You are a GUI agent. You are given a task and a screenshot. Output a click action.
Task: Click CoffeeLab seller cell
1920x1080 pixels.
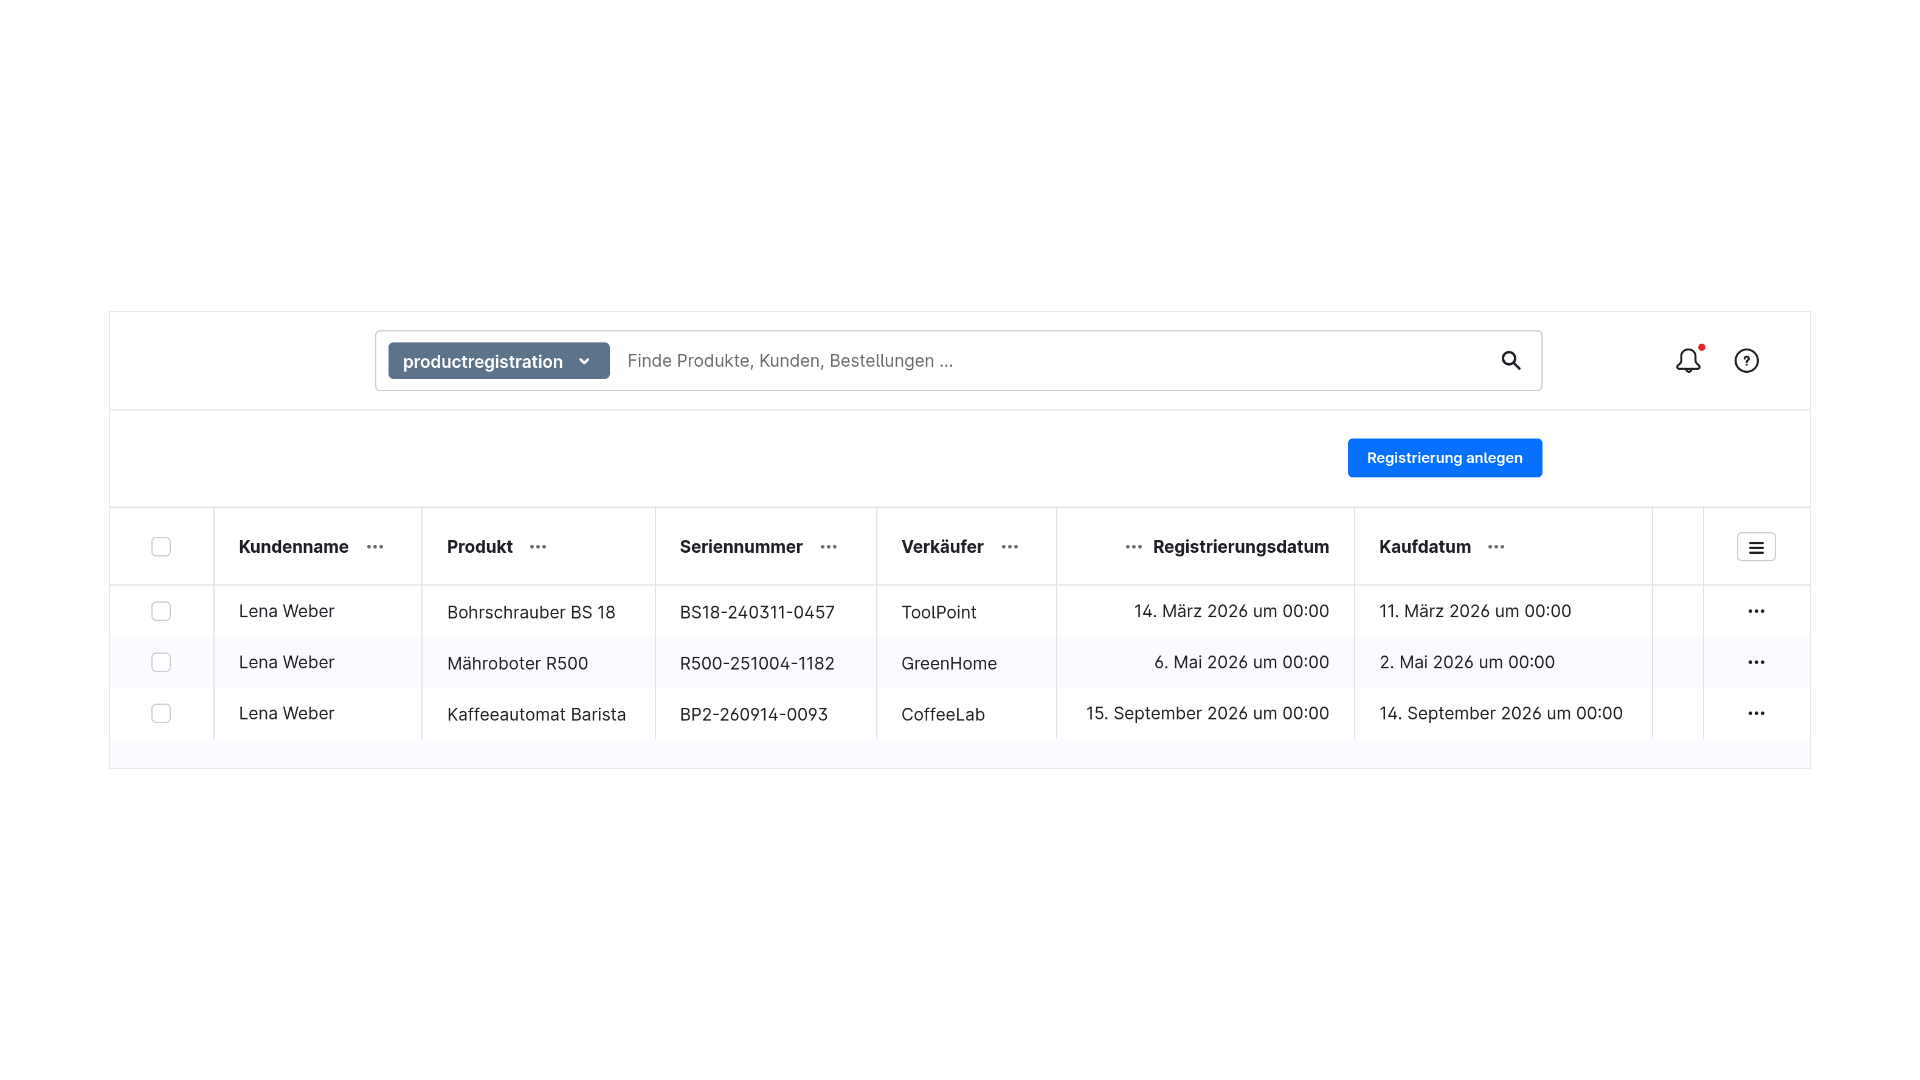click(x=943, y=714)
